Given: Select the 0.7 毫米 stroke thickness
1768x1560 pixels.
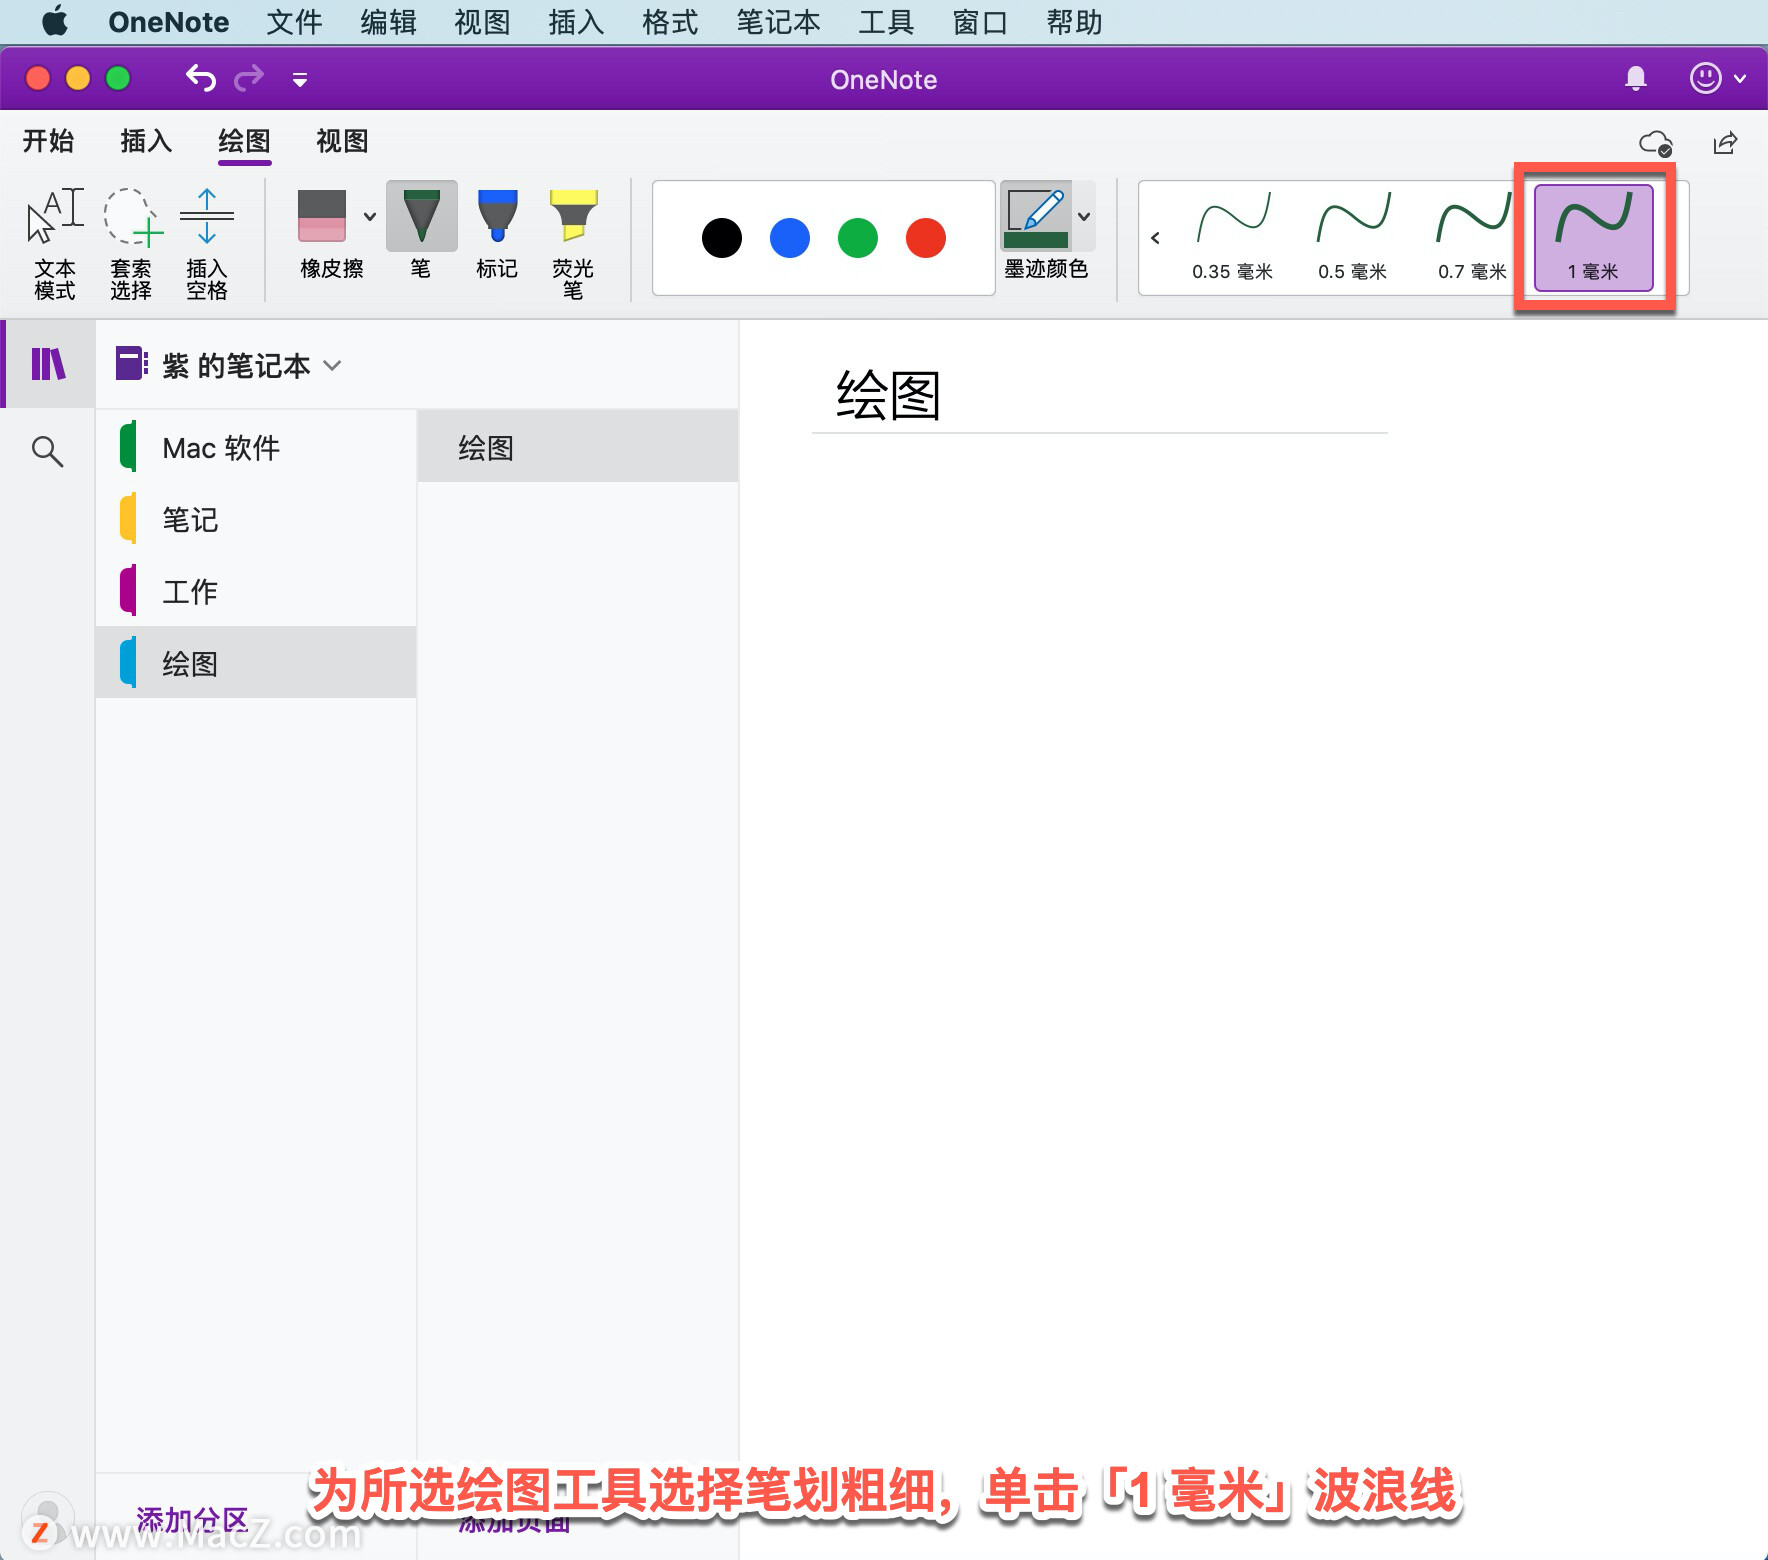Looking at the screenshot, I should coord(1472,237).
